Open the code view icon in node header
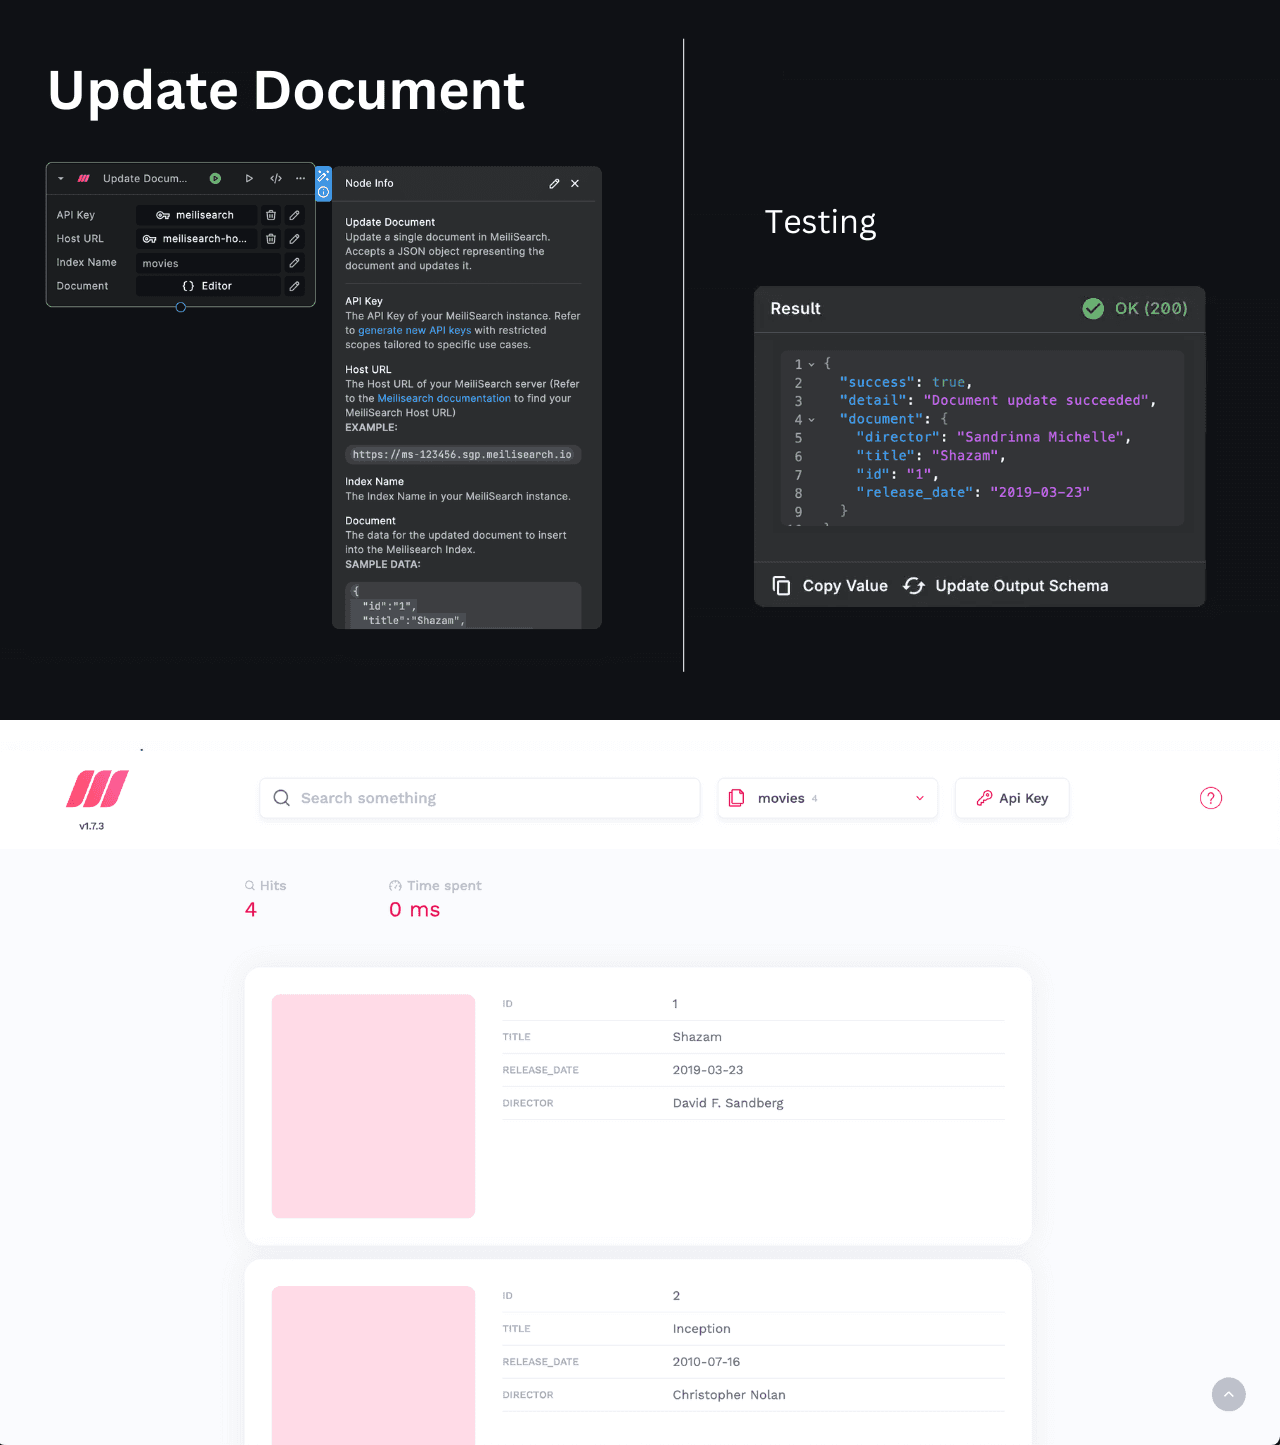The height and width of the screenshot is (1445, 1280). [x=276, y=179]
